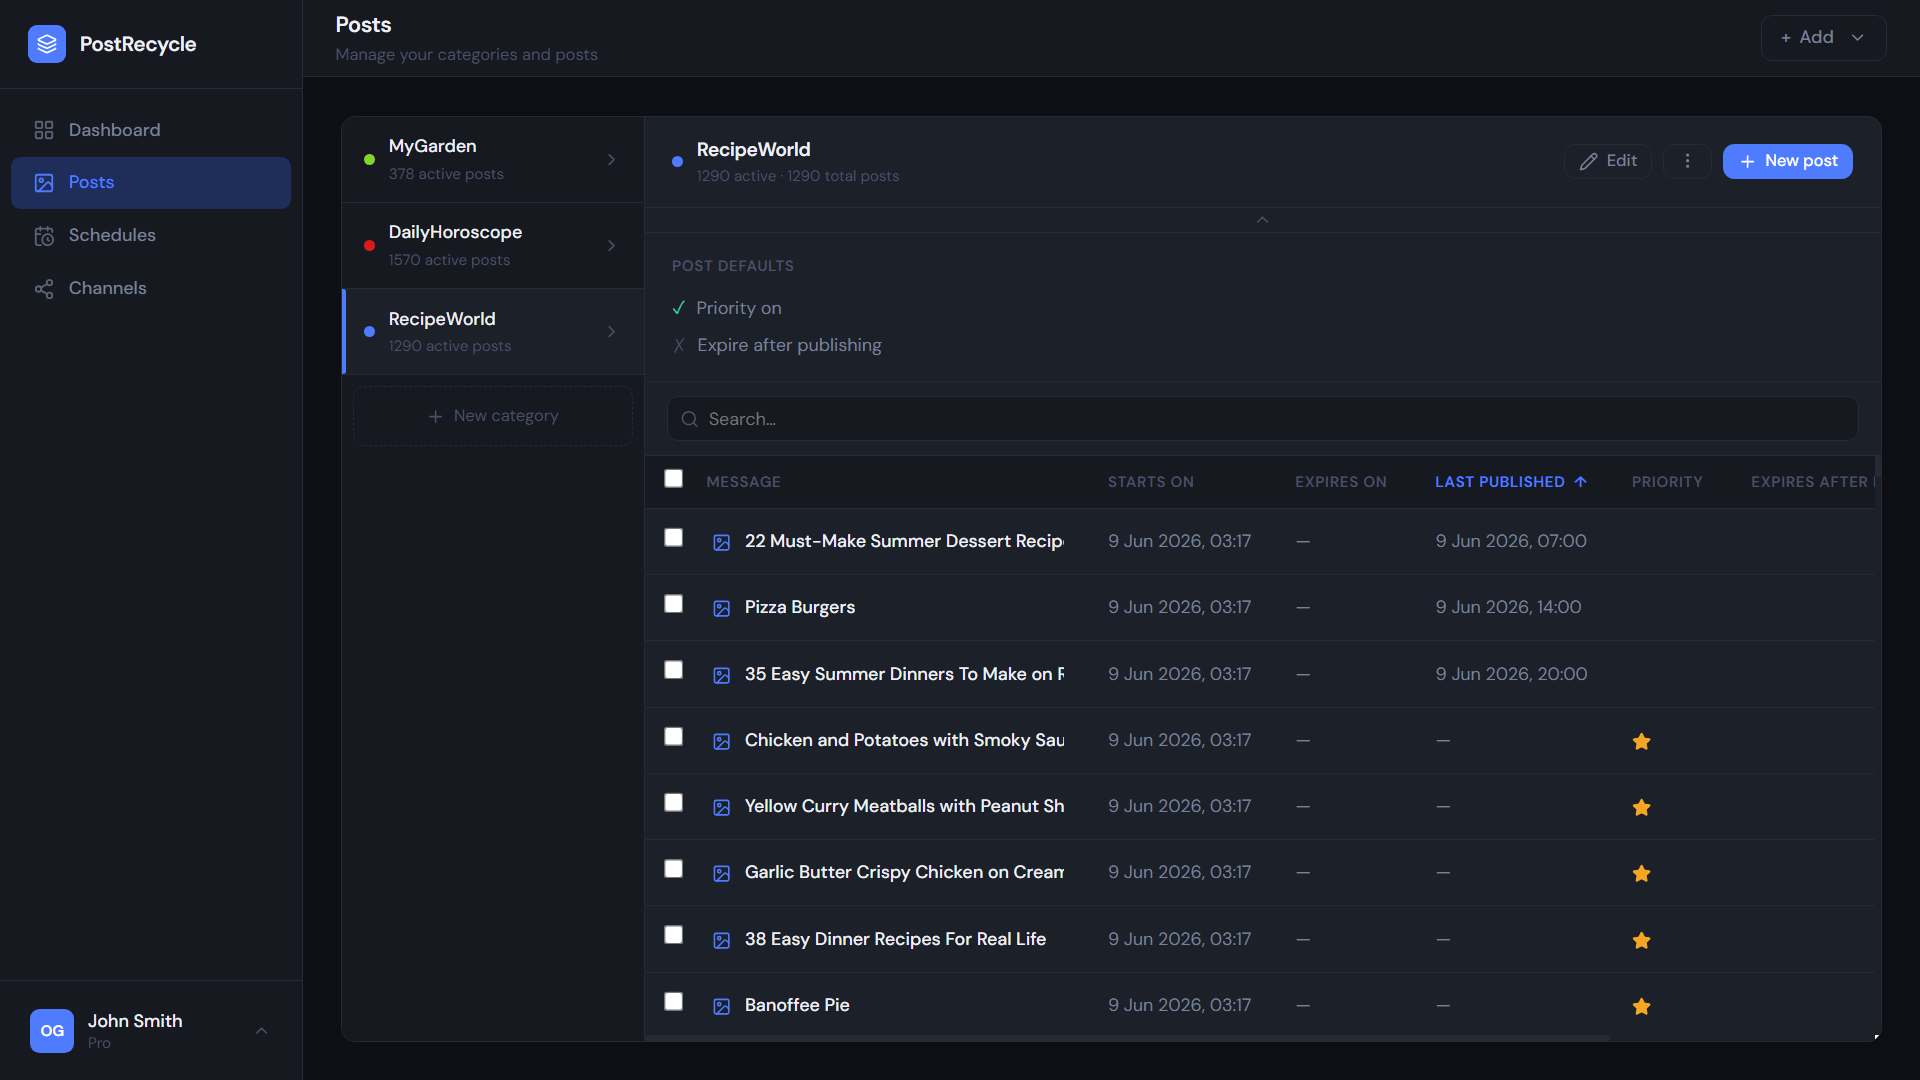Screen dimensions: 1920x1080
Task: Toggle priority star on Banoffee Pie row
Action: [1641, 1006]
